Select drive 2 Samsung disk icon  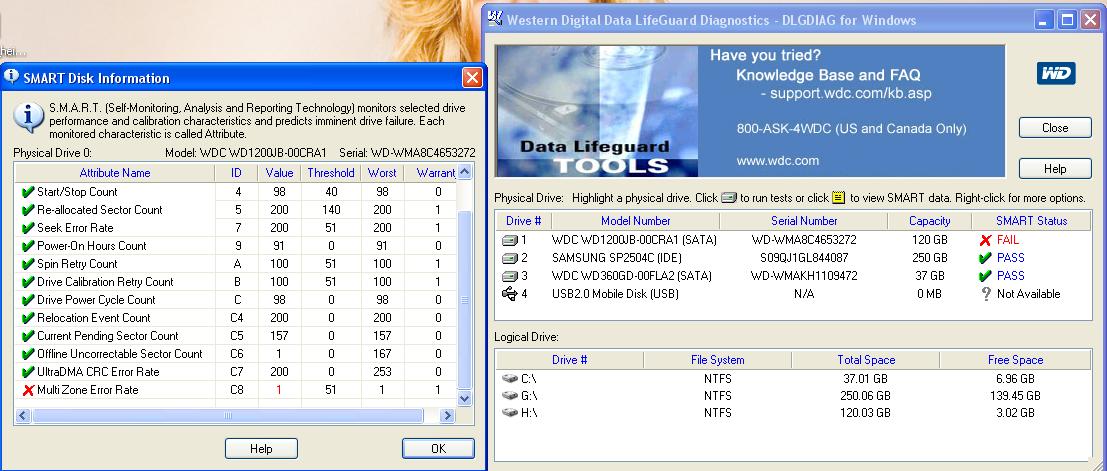[x=510, y=258]
